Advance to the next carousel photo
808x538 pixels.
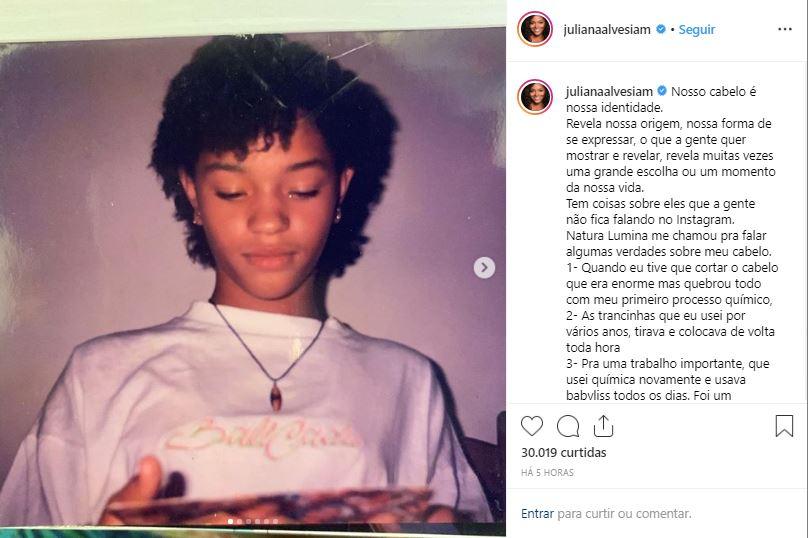(484, 267)
